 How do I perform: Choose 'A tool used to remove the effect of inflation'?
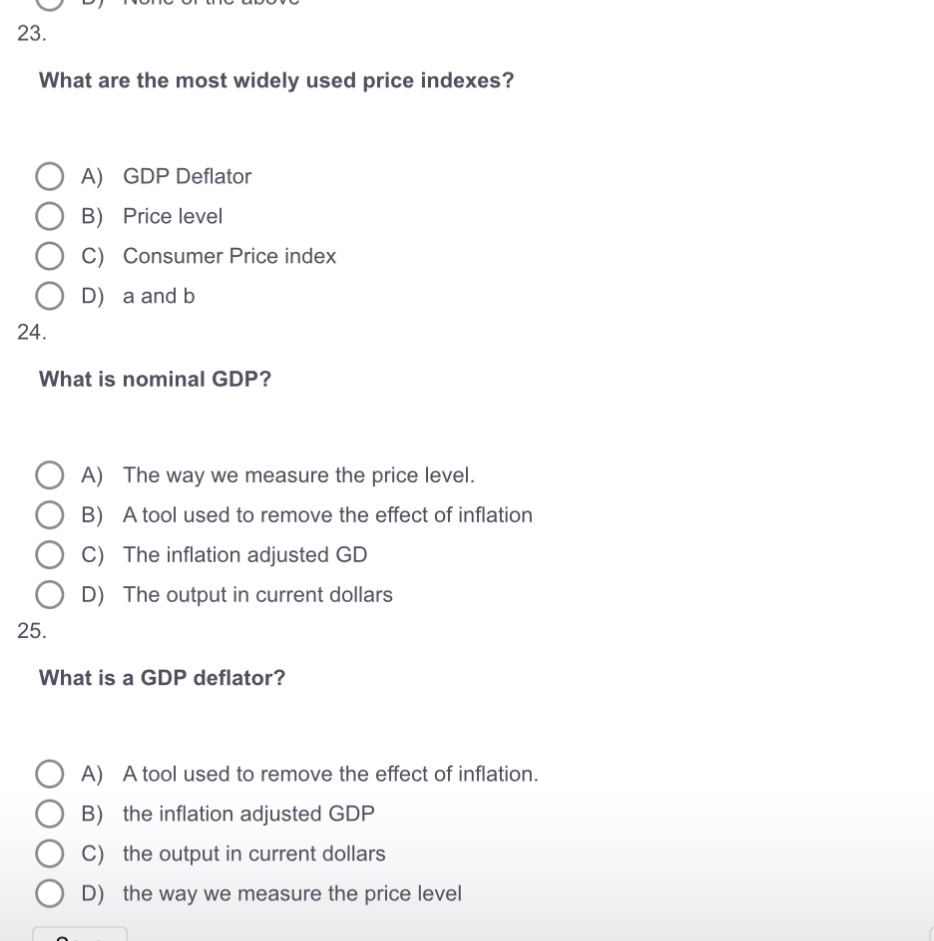[49, 514]
